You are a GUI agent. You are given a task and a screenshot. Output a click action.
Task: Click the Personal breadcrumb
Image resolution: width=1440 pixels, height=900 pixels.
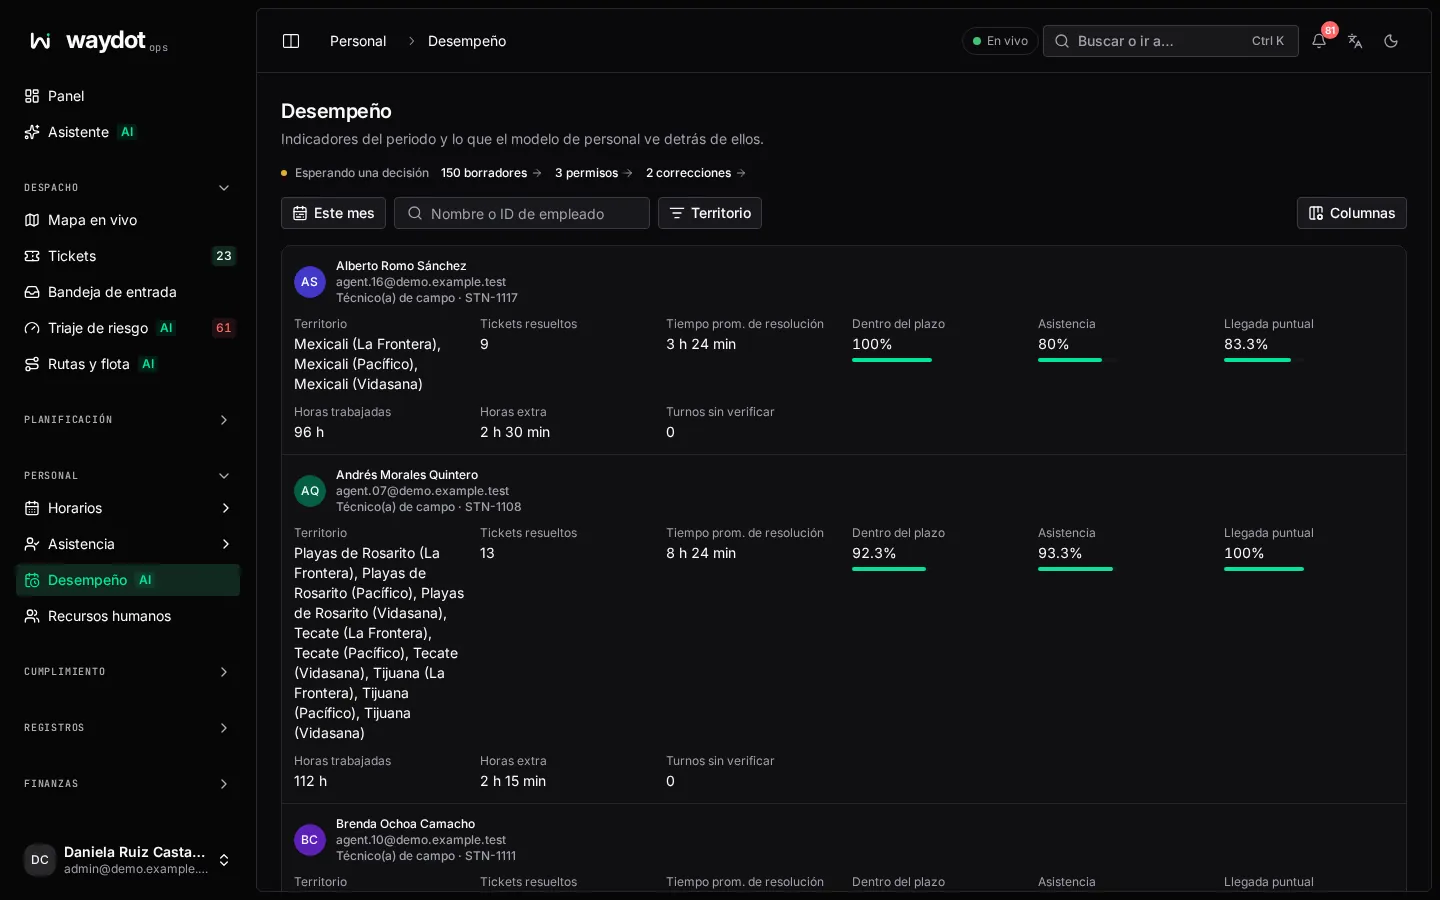[358, 41]
